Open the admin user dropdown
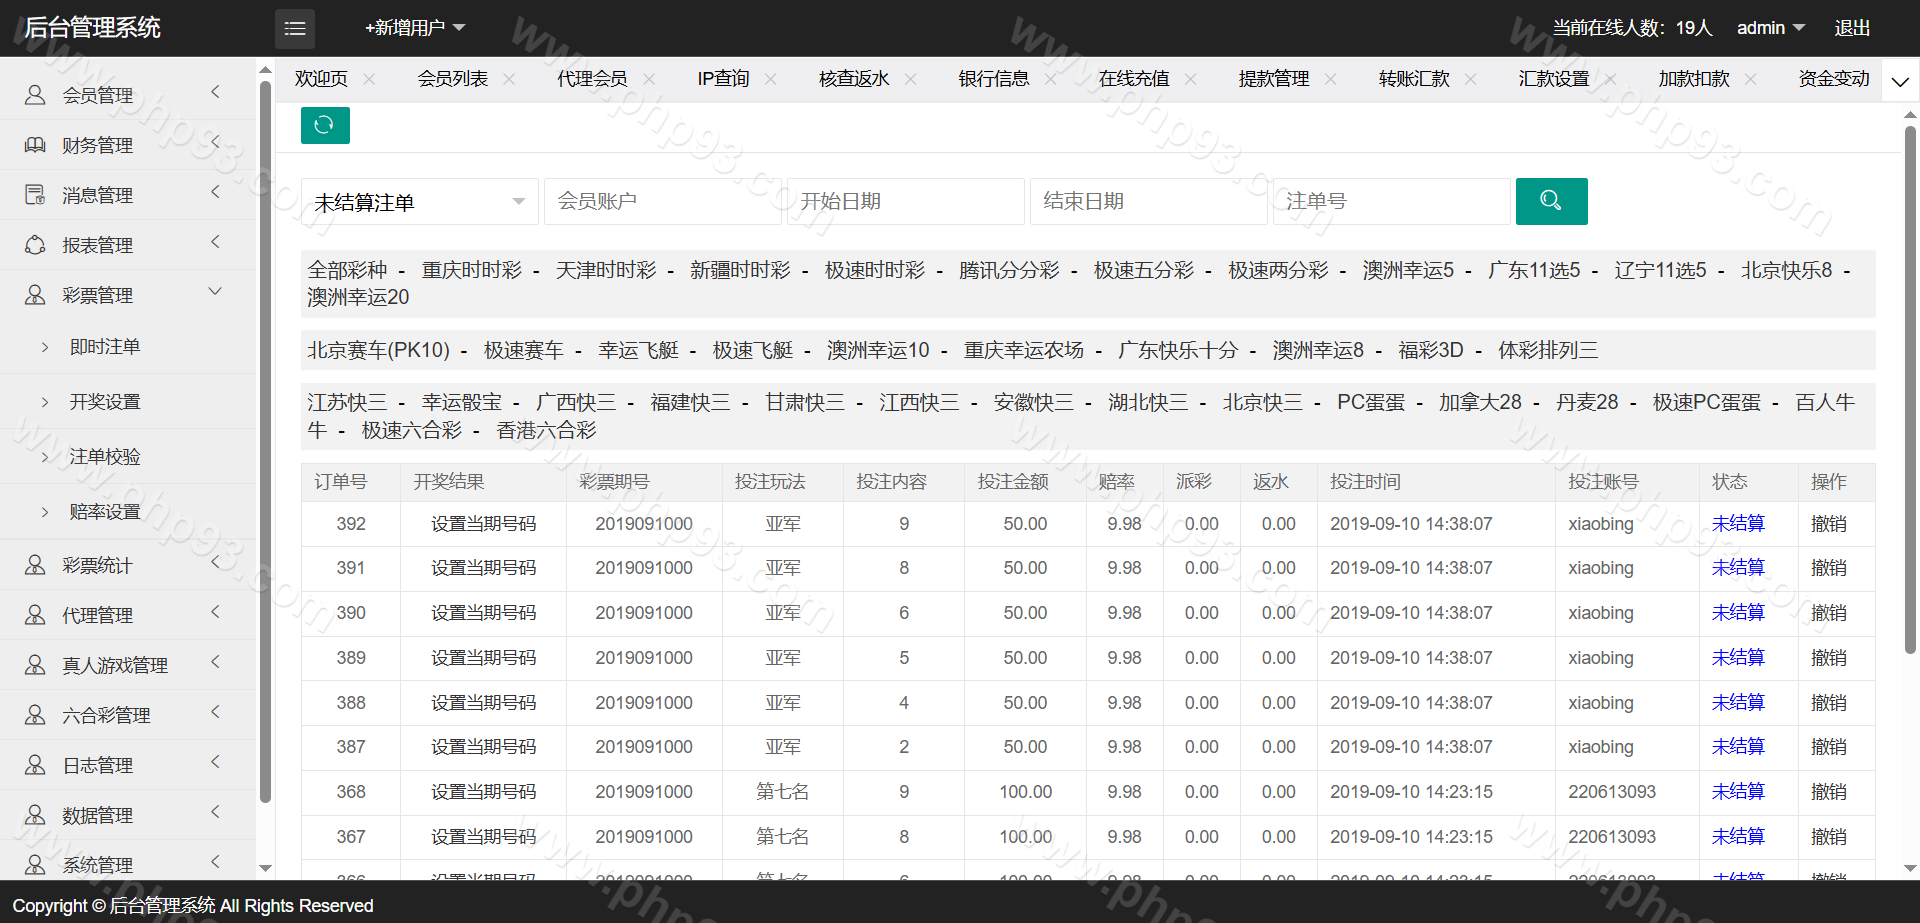Screen dimensions: 1920x923 (1770, 28)
